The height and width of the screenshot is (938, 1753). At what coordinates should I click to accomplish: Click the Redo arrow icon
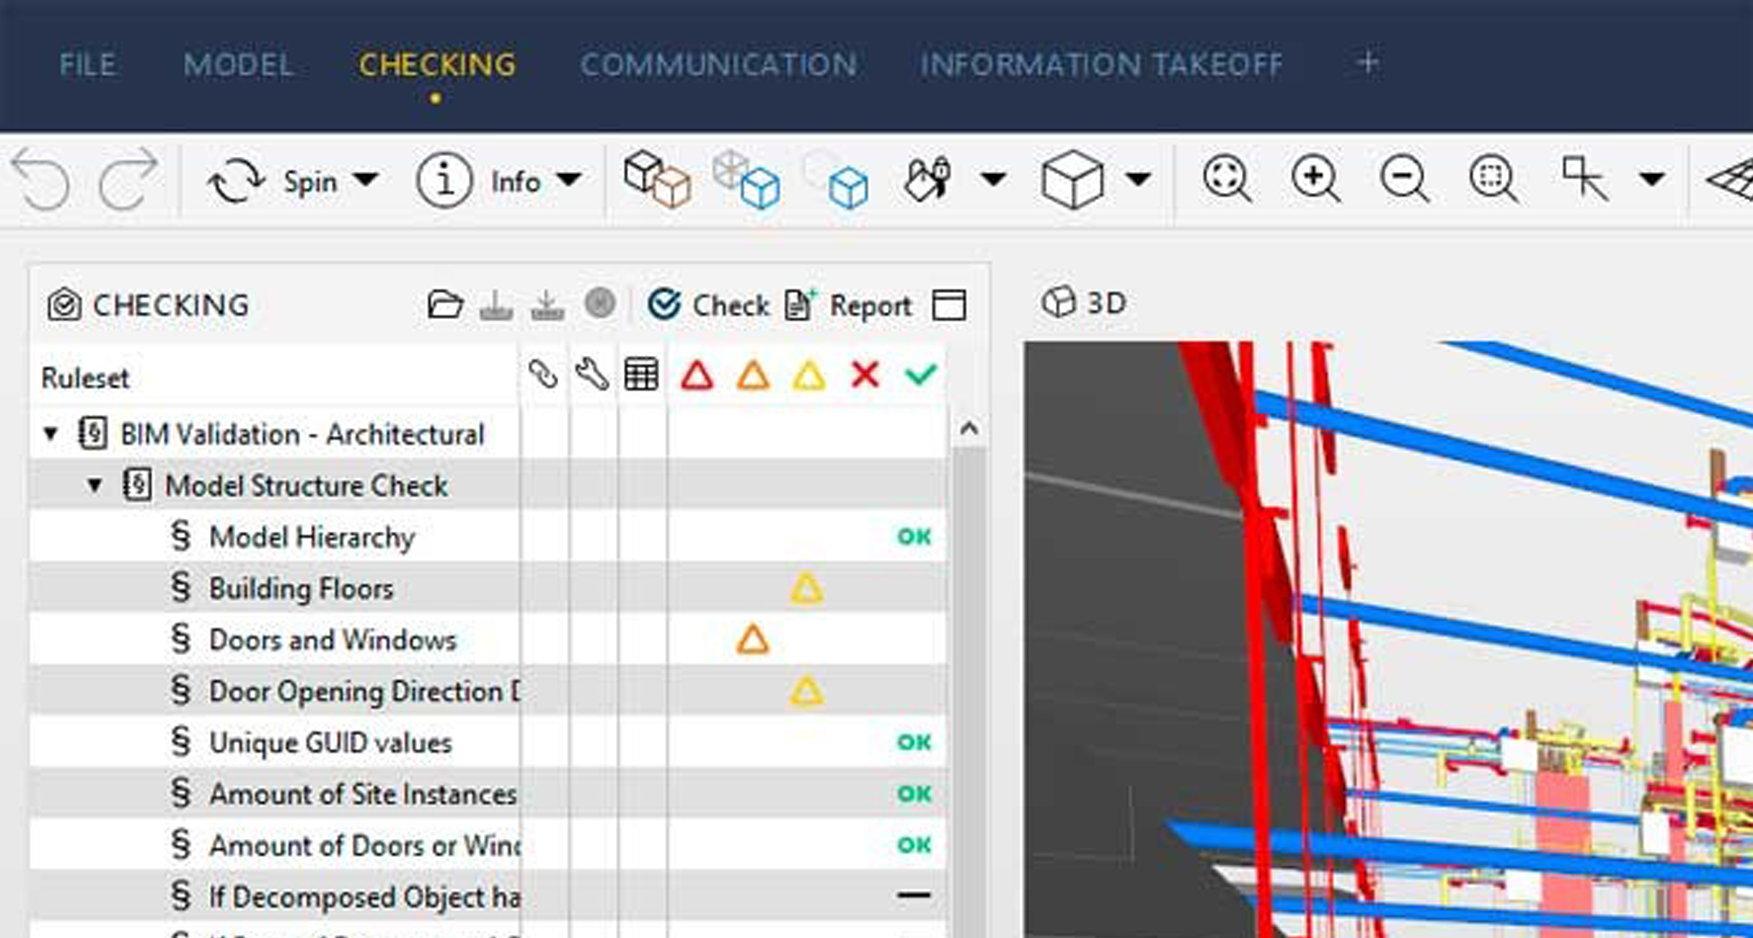click(x=127, y=182)
